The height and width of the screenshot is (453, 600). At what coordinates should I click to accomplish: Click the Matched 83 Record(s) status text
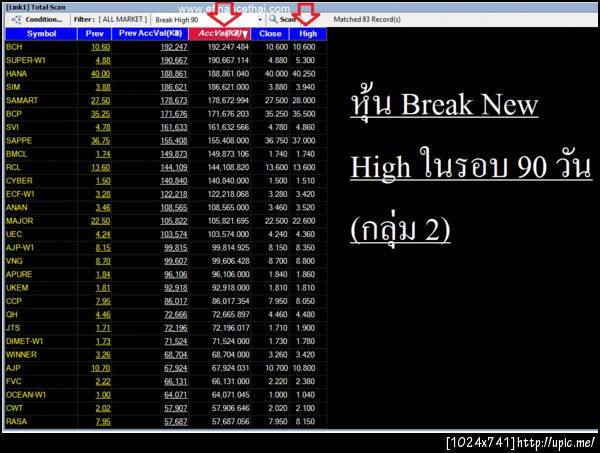click(x=367, y=20)
